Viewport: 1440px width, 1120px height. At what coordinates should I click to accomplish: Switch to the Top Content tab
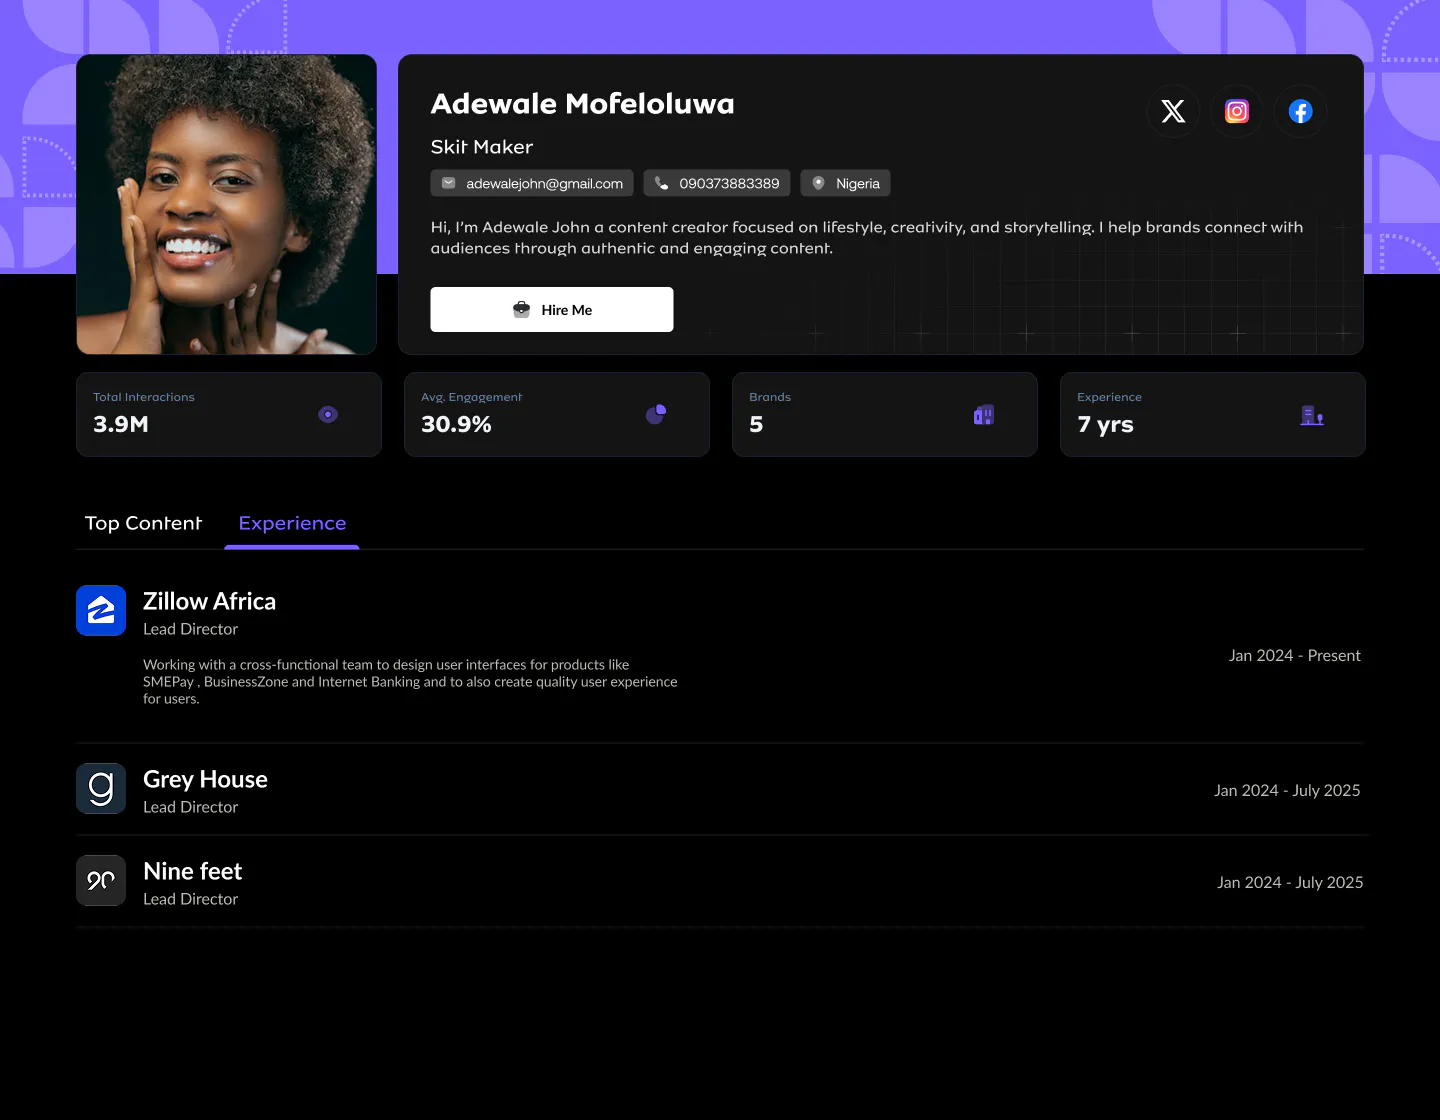click(x=143, y=523)
